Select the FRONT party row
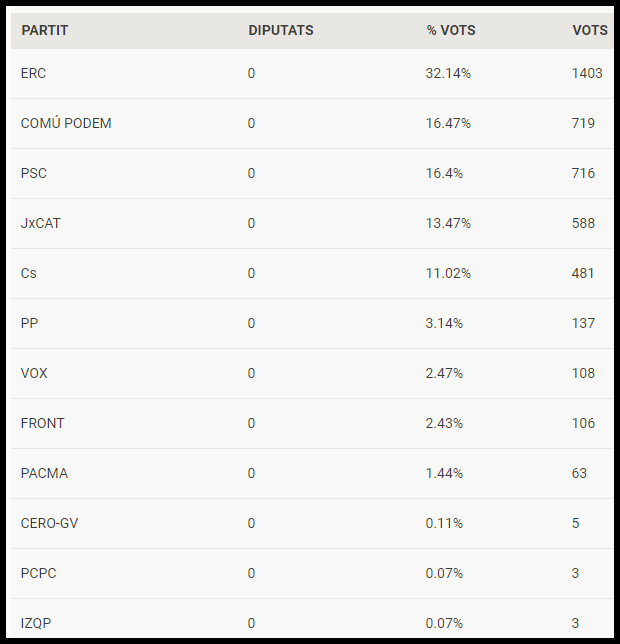 pyautogui.click(x=312, y=423)
